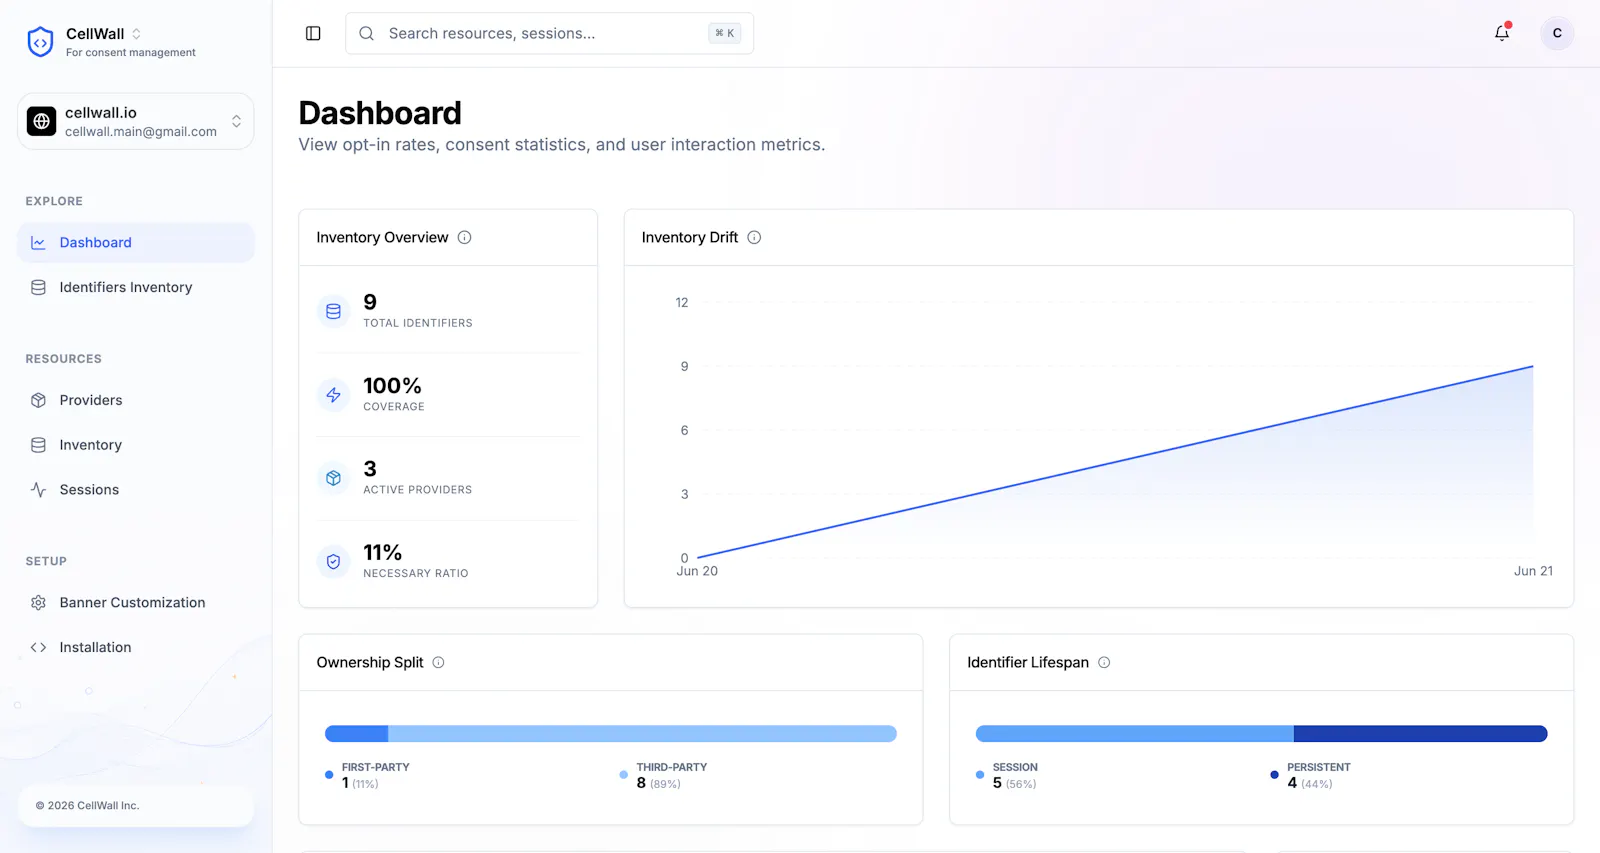Click the Ownership Split info icon
The width and height of the screenshot is (1600, 853).
[x=439, y=663]
